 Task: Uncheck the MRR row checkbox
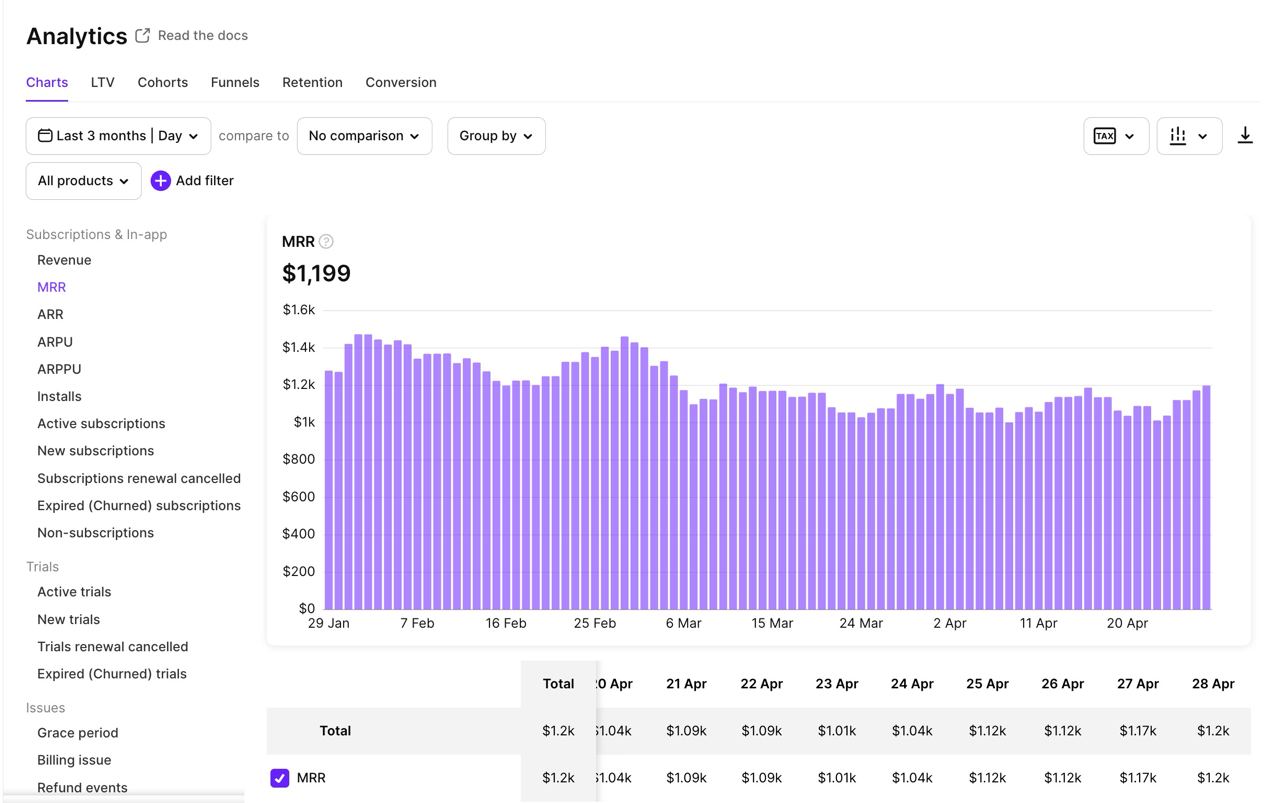click(x=280, y=778)
